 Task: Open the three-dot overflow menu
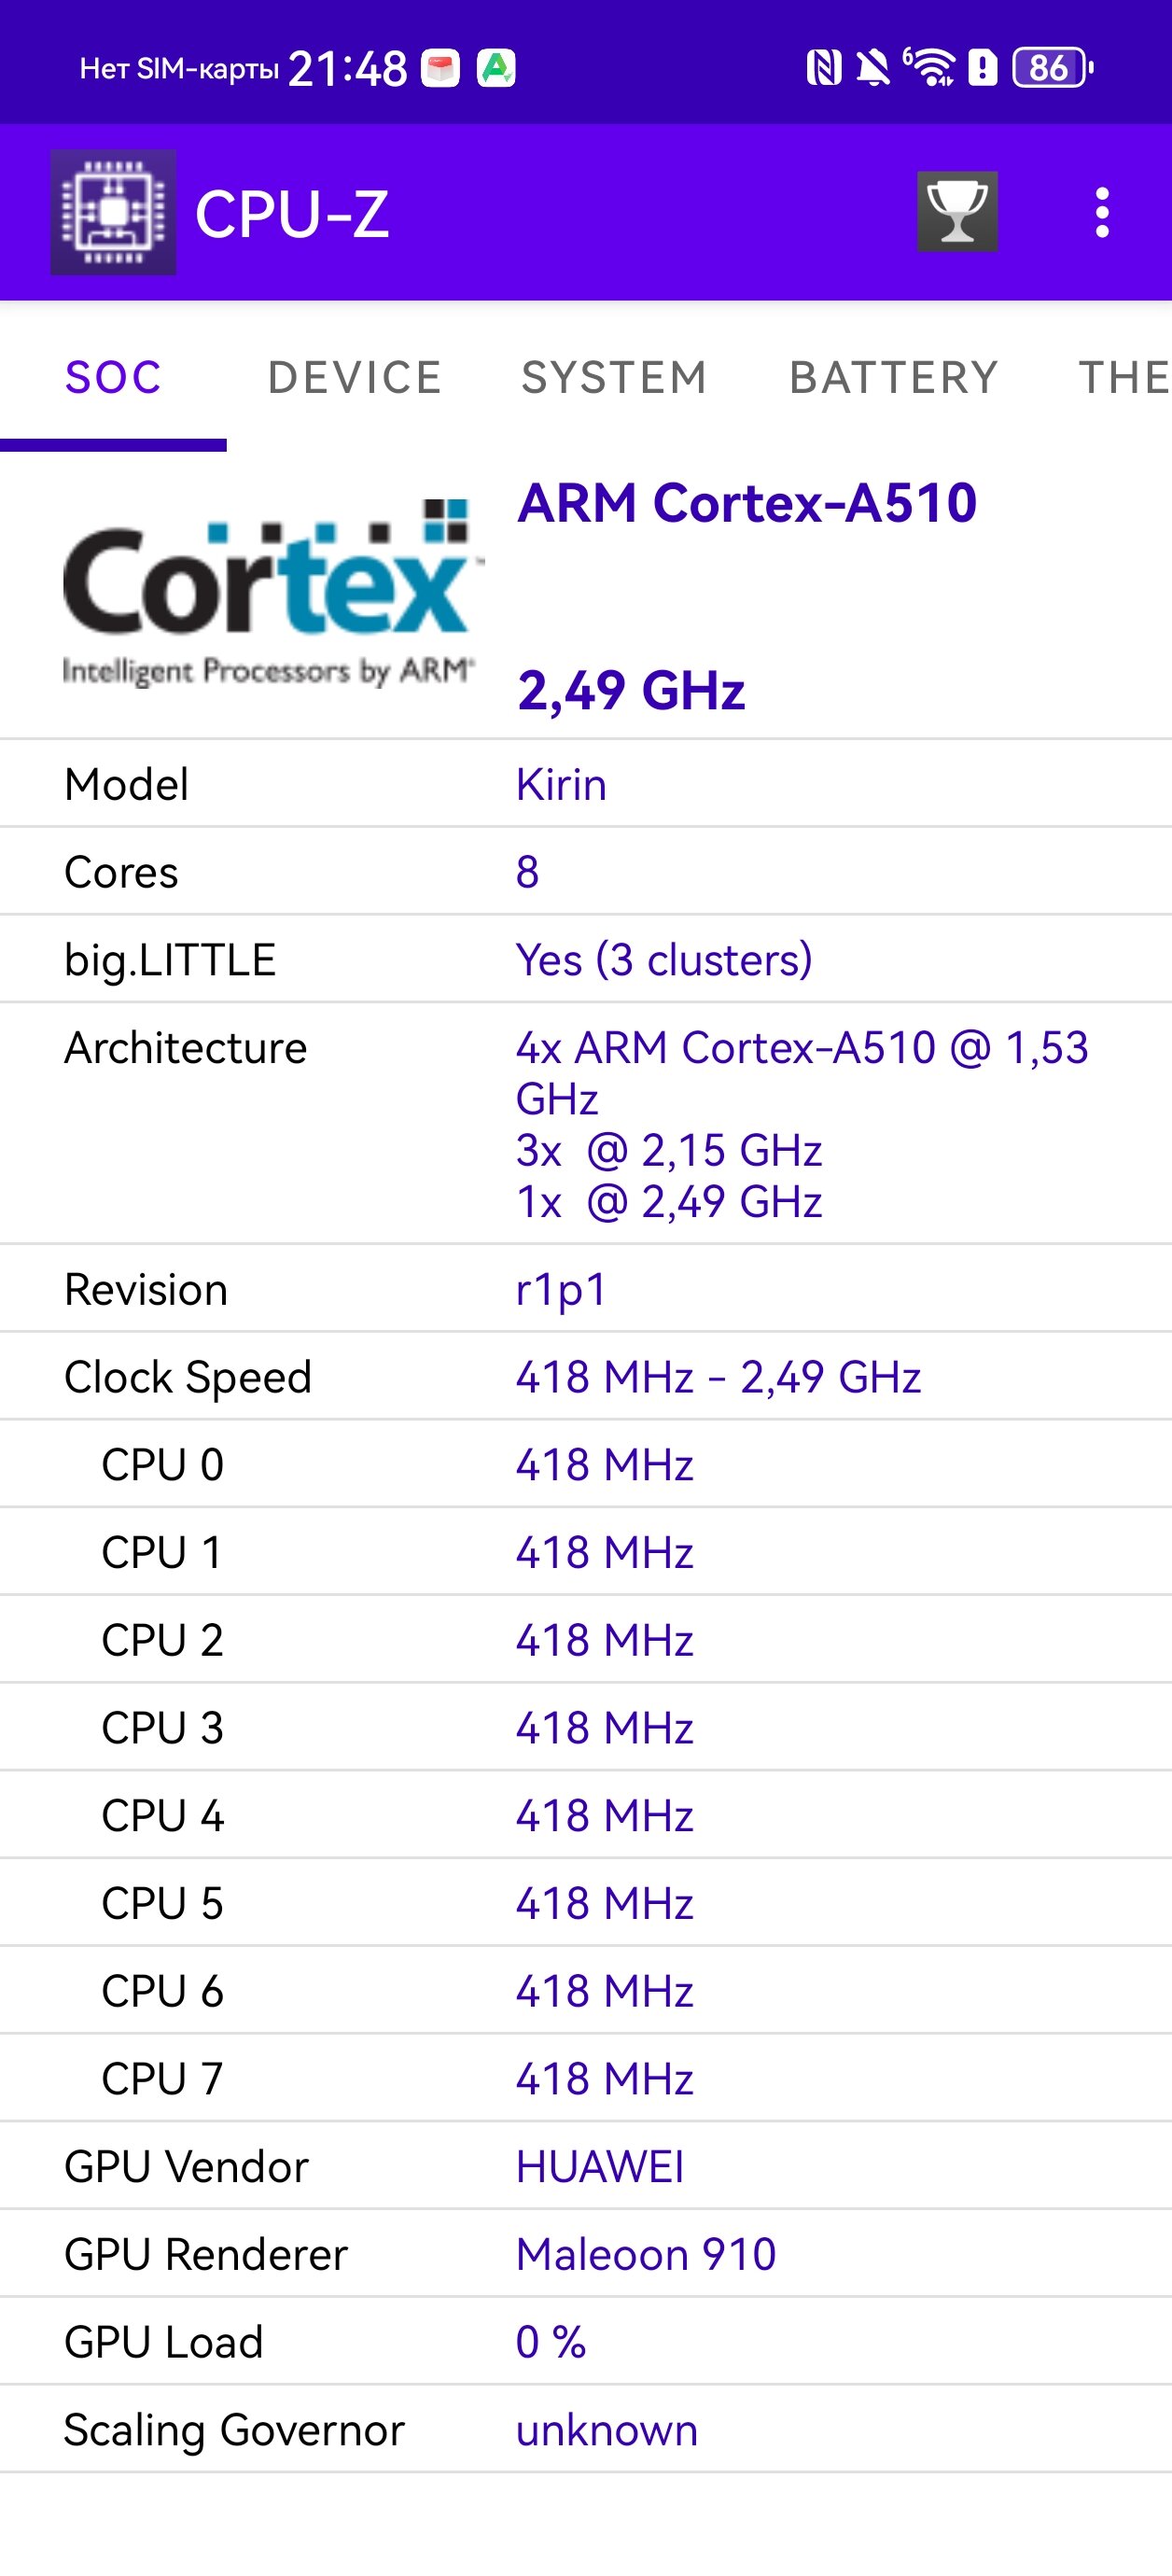pos(1102,212)
